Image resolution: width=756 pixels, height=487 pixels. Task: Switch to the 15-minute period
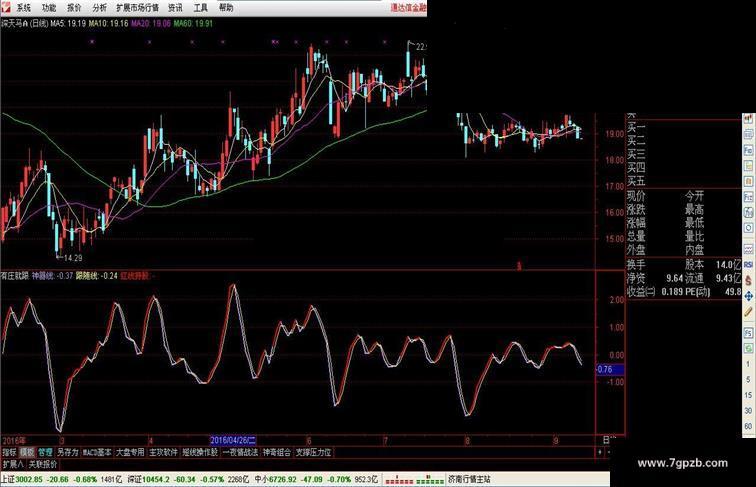coord(748,395)
